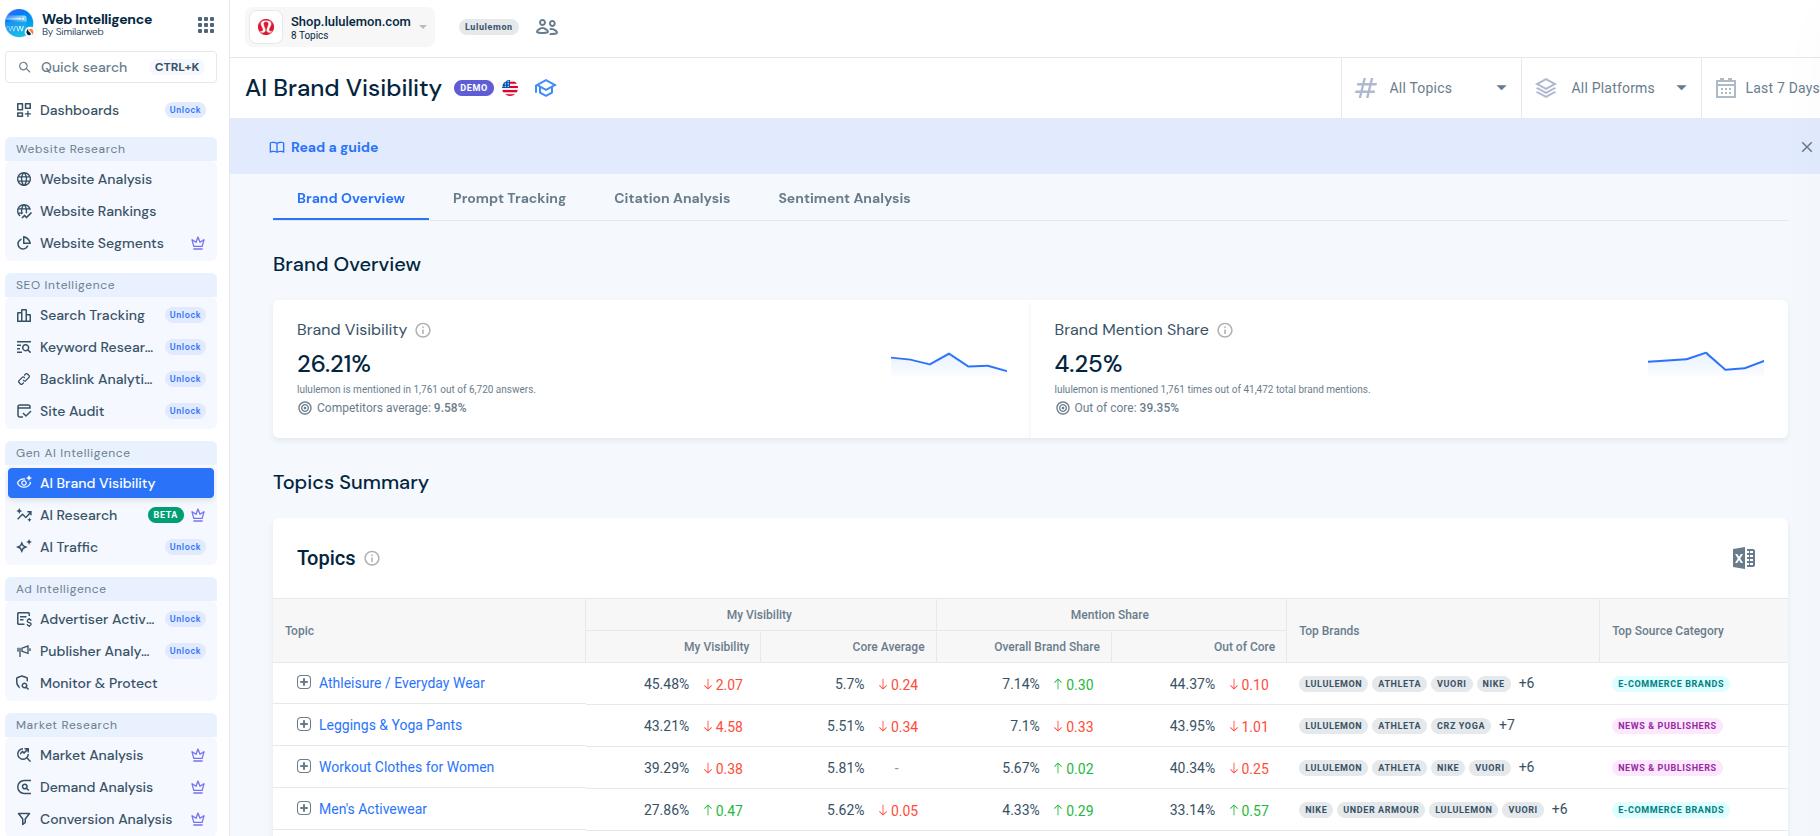Click the Conversion Analysis funnel icon

tap(24, 819)
